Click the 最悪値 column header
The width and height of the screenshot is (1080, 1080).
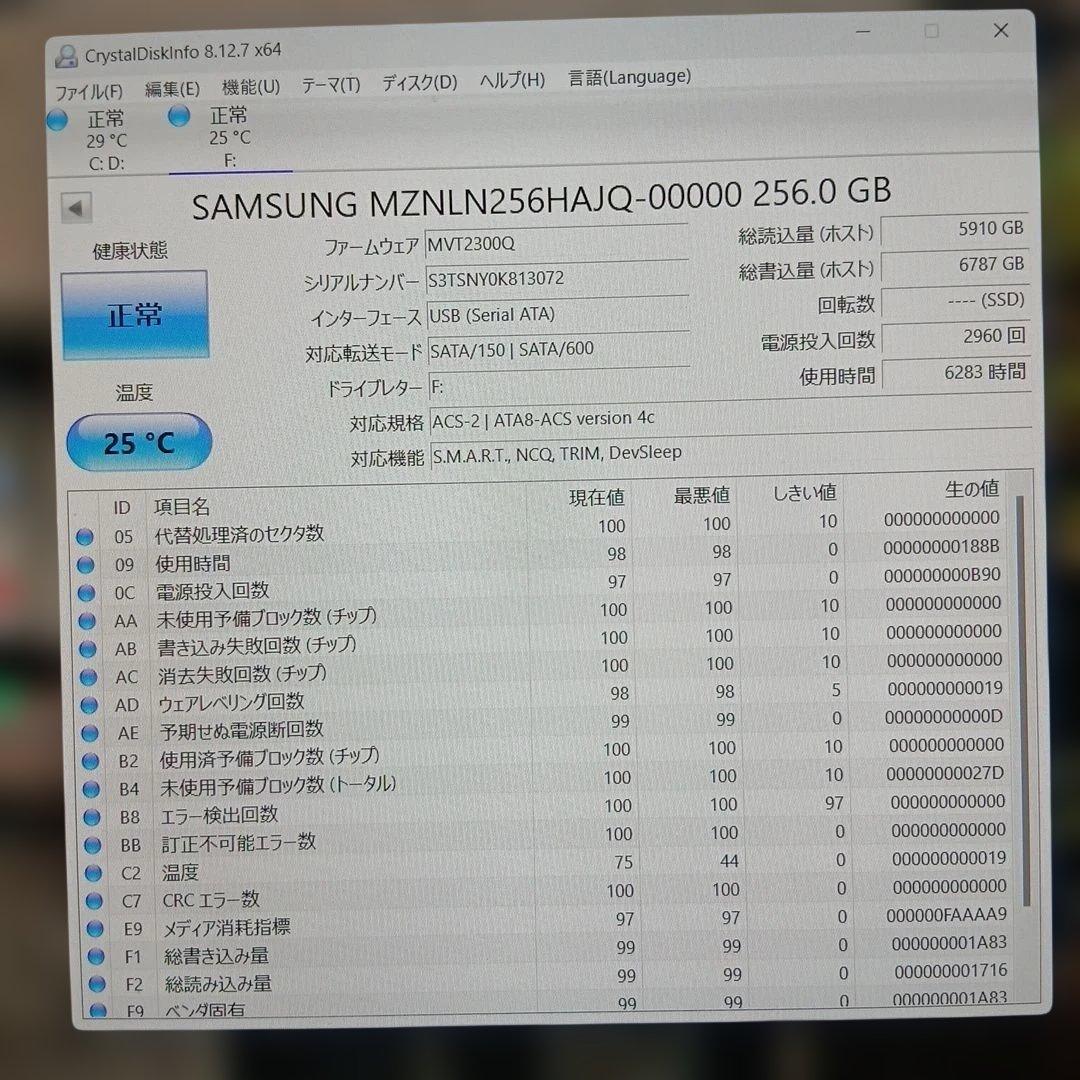[701, 495]
